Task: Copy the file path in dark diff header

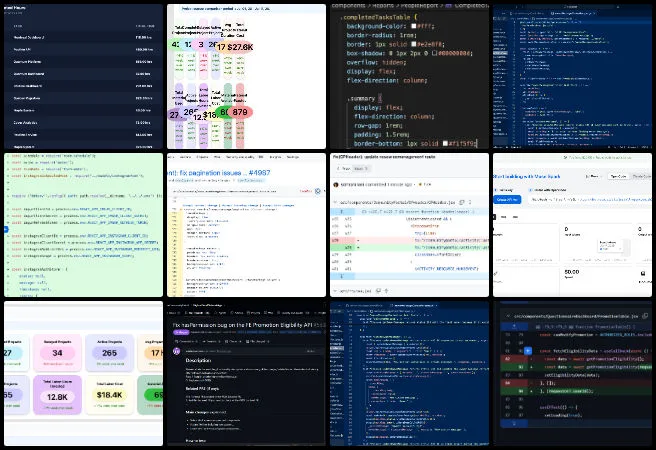Action: tap(645, 316)
